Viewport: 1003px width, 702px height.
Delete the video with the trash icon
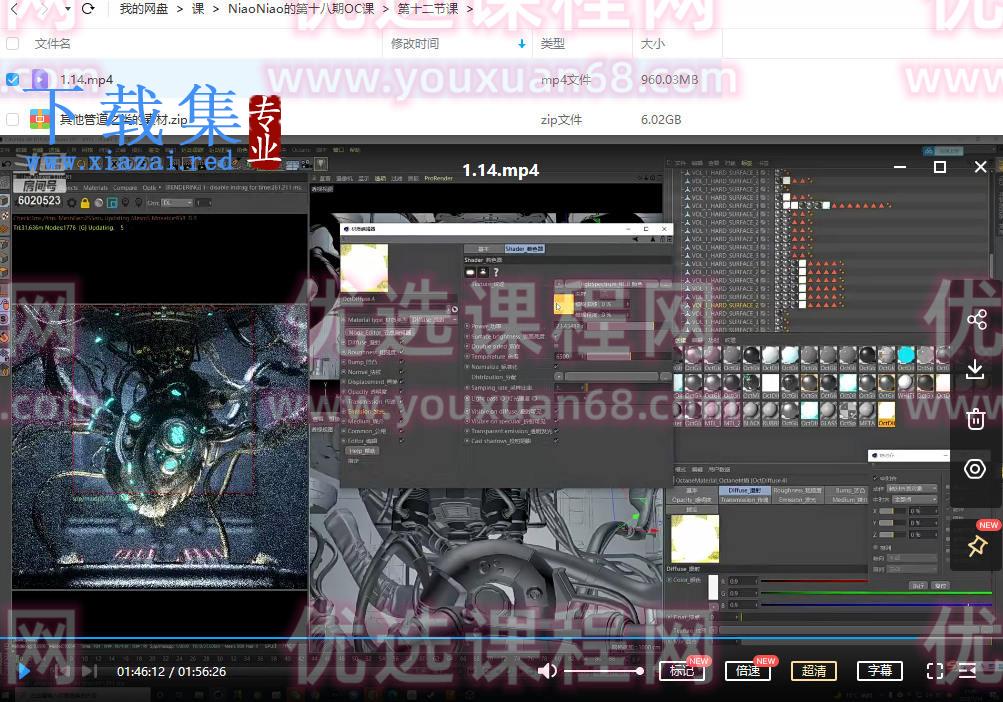pos(975,420)
